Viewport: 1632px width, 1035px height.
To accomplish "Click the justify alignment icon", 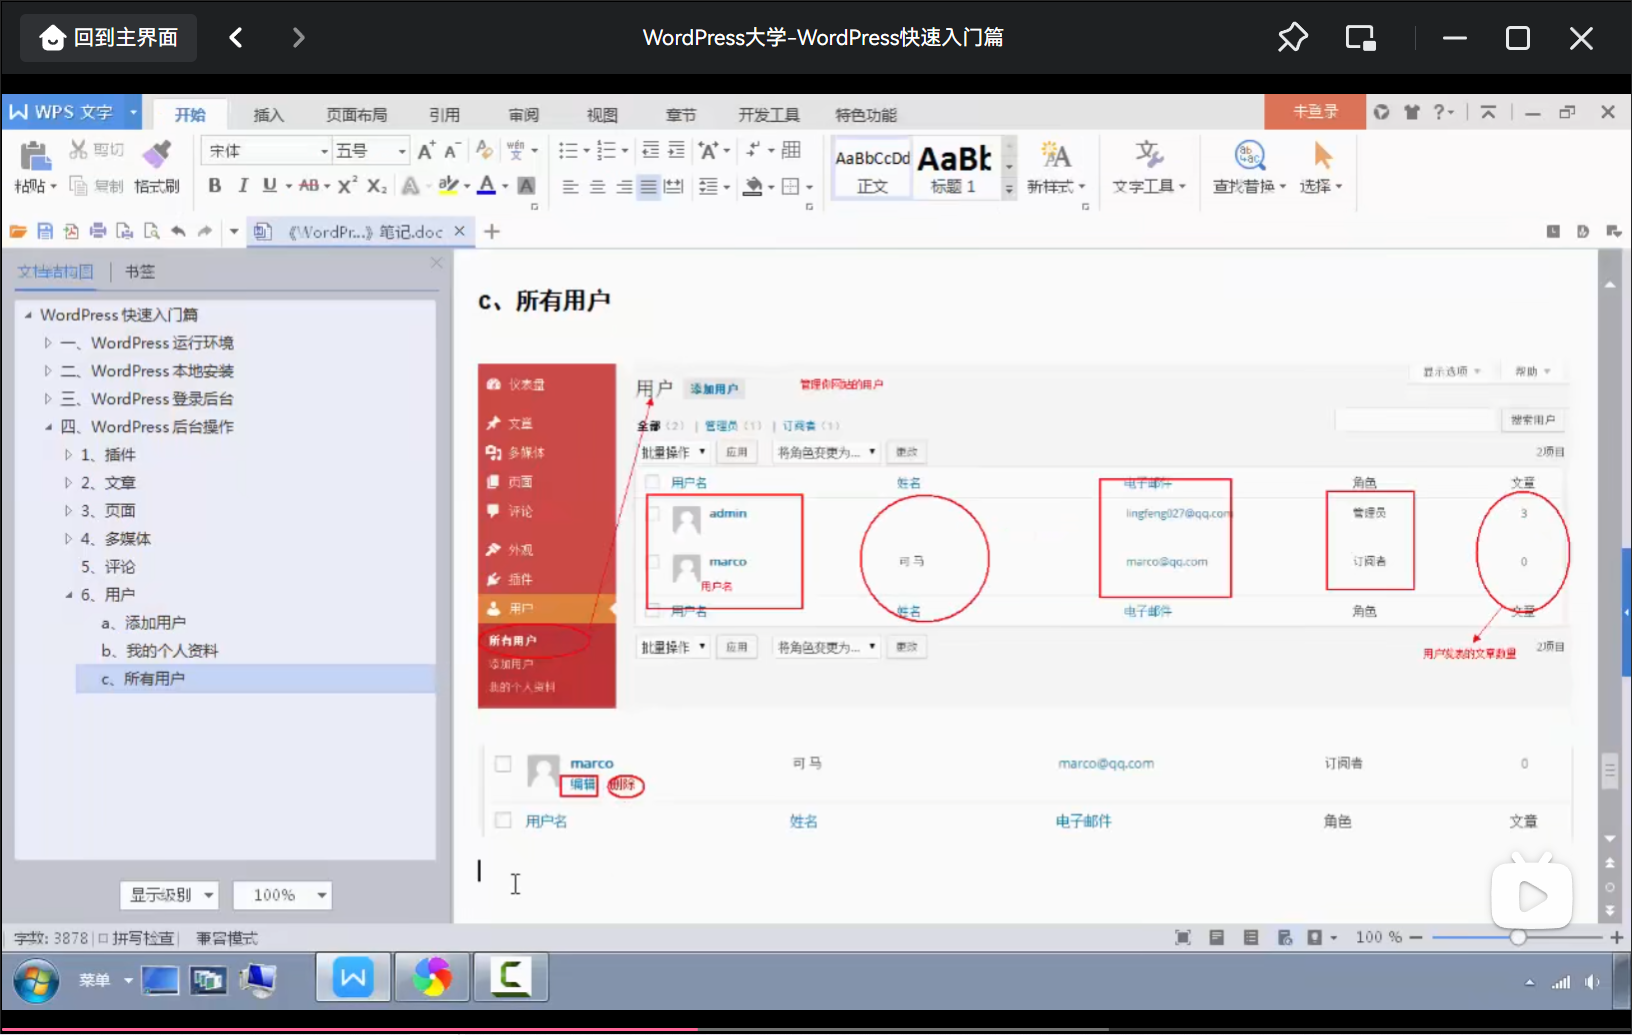I will [x=648, y=186].
